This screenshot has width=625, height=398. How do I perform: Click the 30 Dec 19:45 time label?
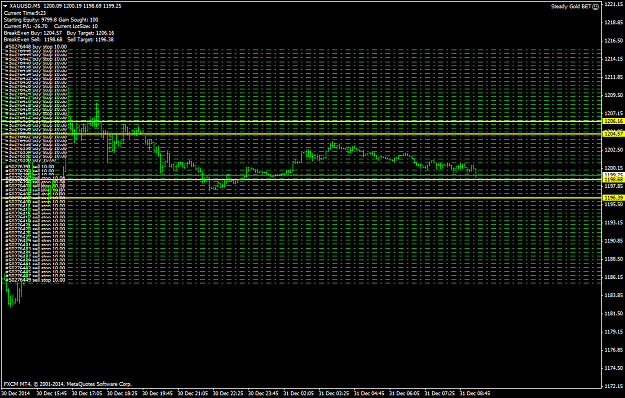[x=157, y=394]
